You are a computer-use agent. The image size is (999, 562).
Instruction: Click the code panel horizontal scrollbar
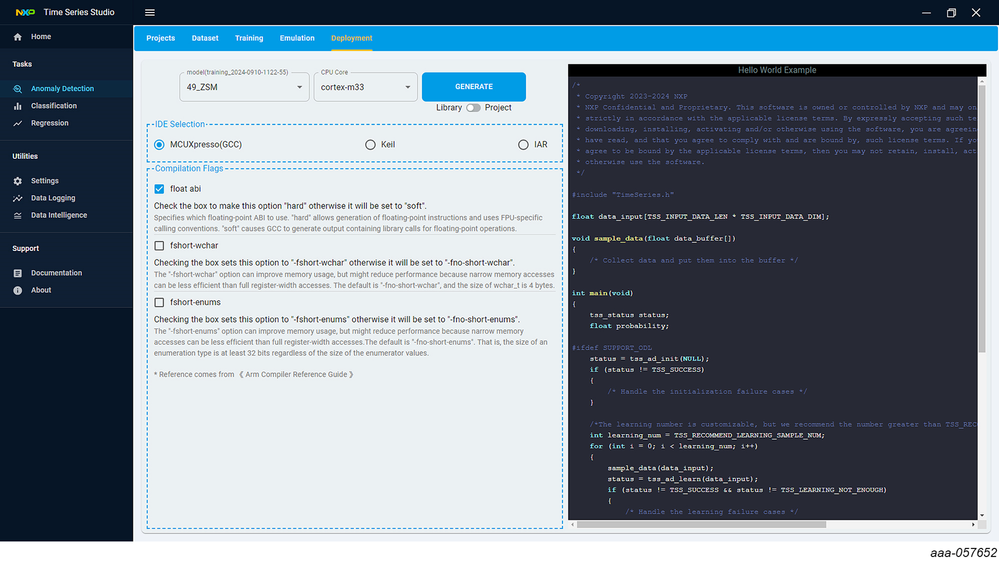click(x=701, y=525)
